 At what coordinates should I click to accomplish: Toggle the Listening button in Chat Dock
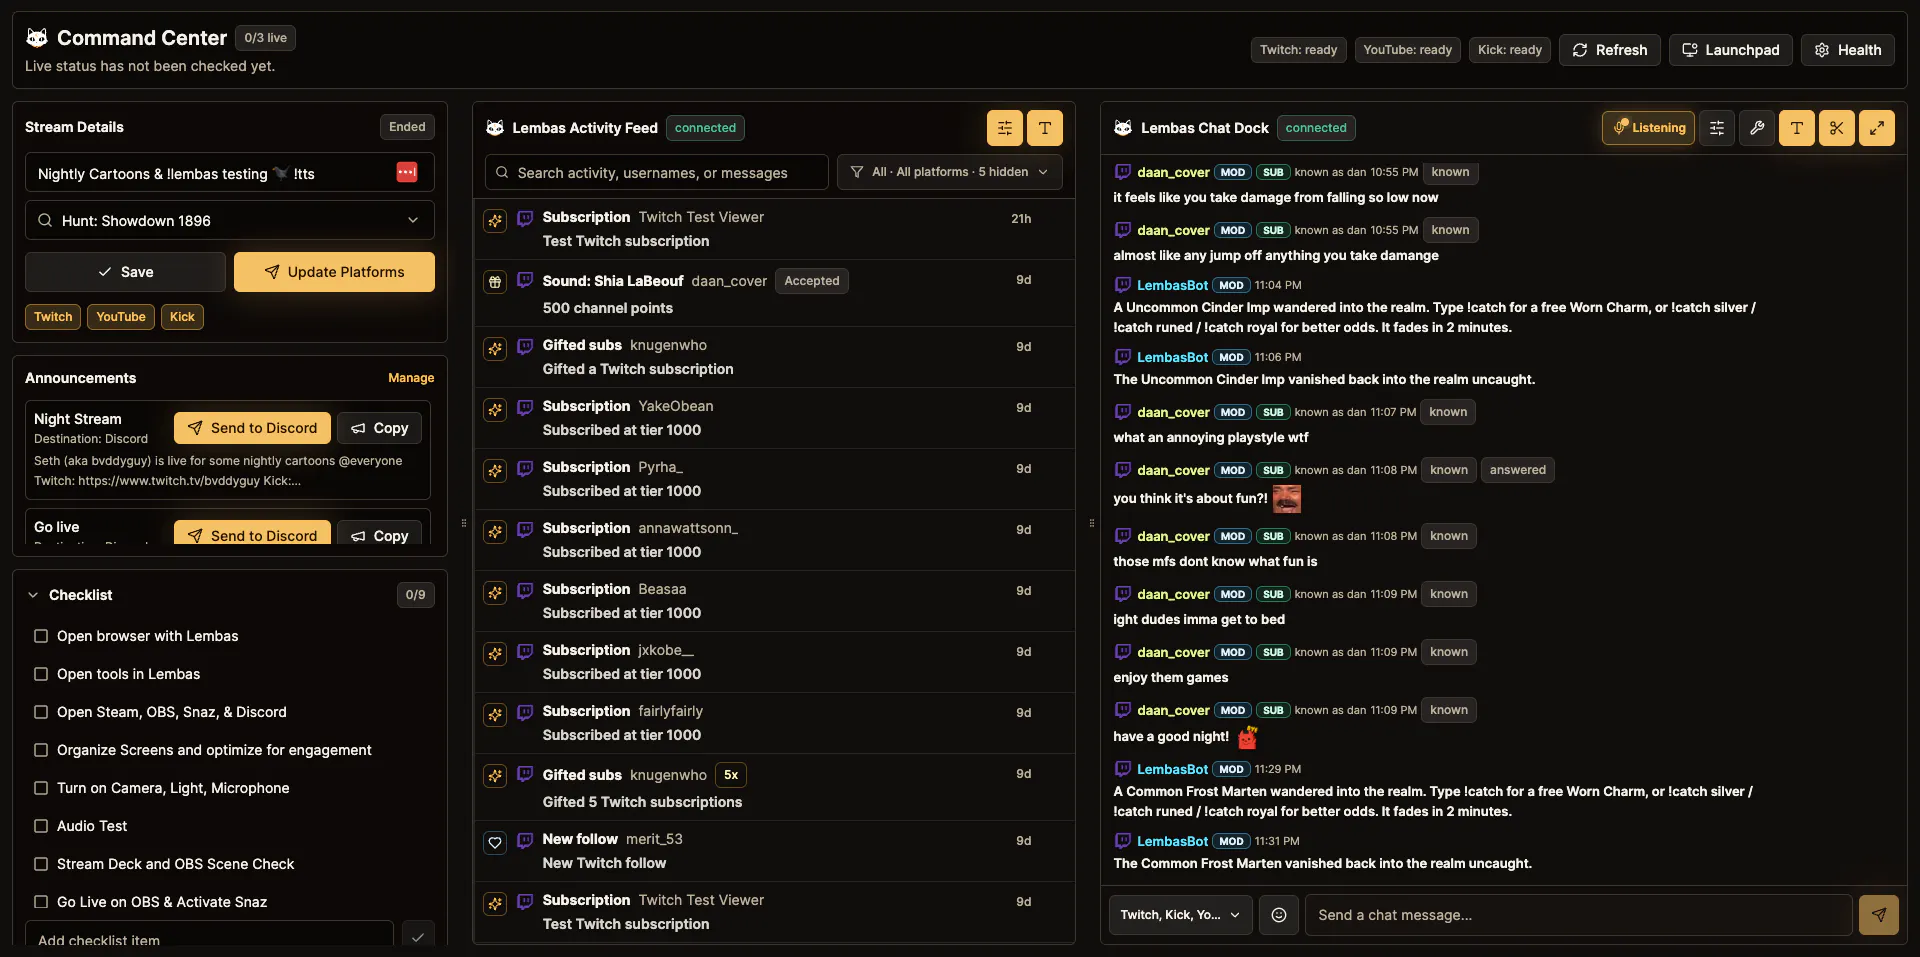tap(1648, 128)
